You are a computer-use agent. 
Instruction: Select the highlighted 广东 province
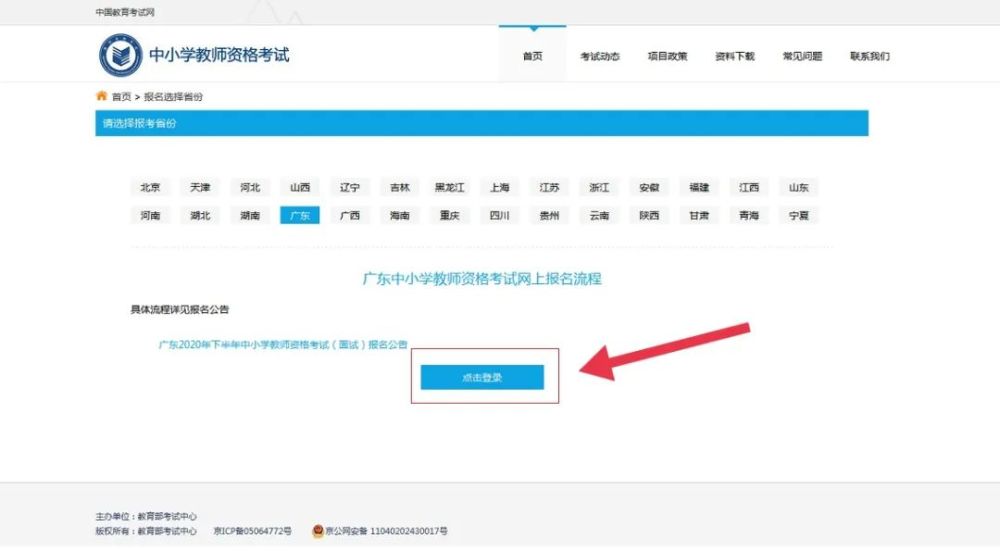[299, 215]
